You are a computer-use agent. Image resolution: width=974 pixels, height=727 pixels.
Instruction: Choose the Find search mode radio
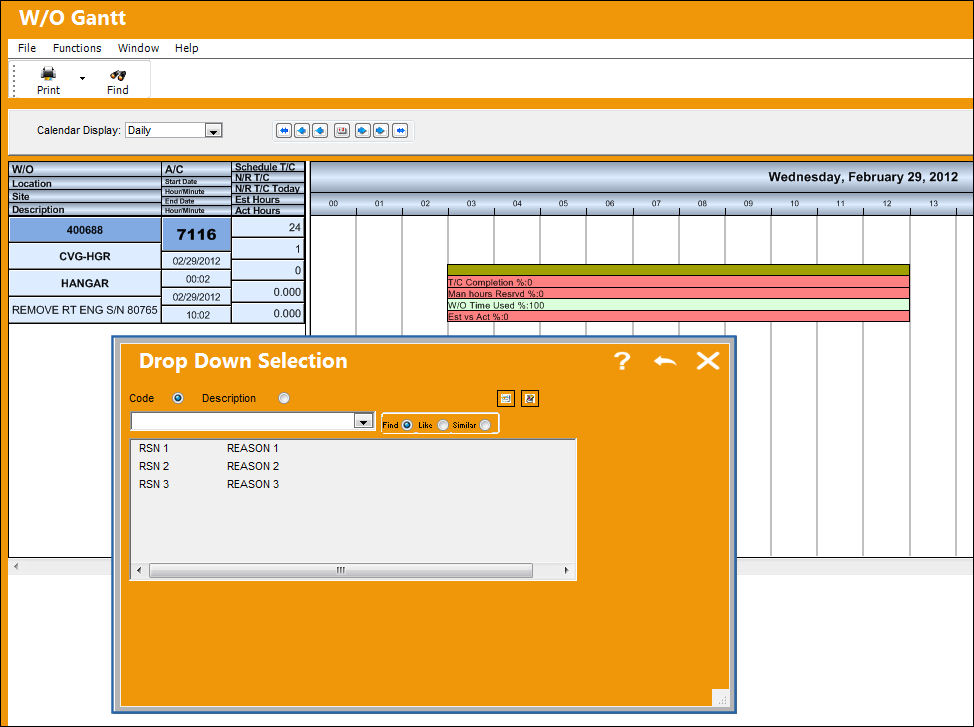point(407,425)
